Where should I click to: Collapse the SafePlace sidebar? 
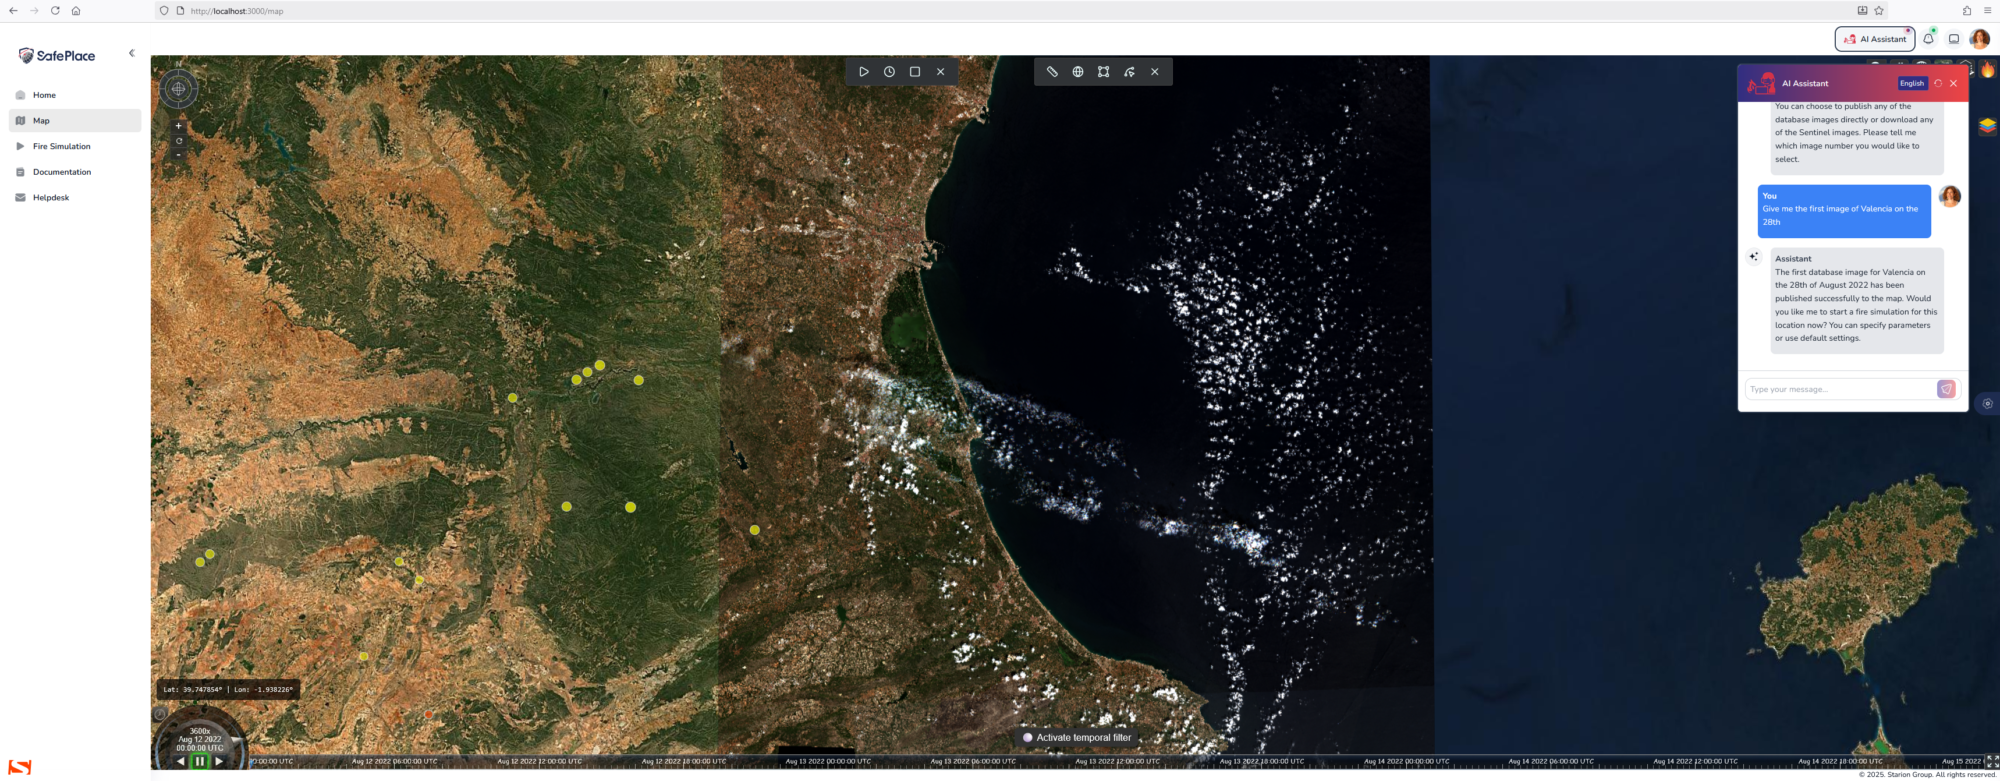coord(131,53)
